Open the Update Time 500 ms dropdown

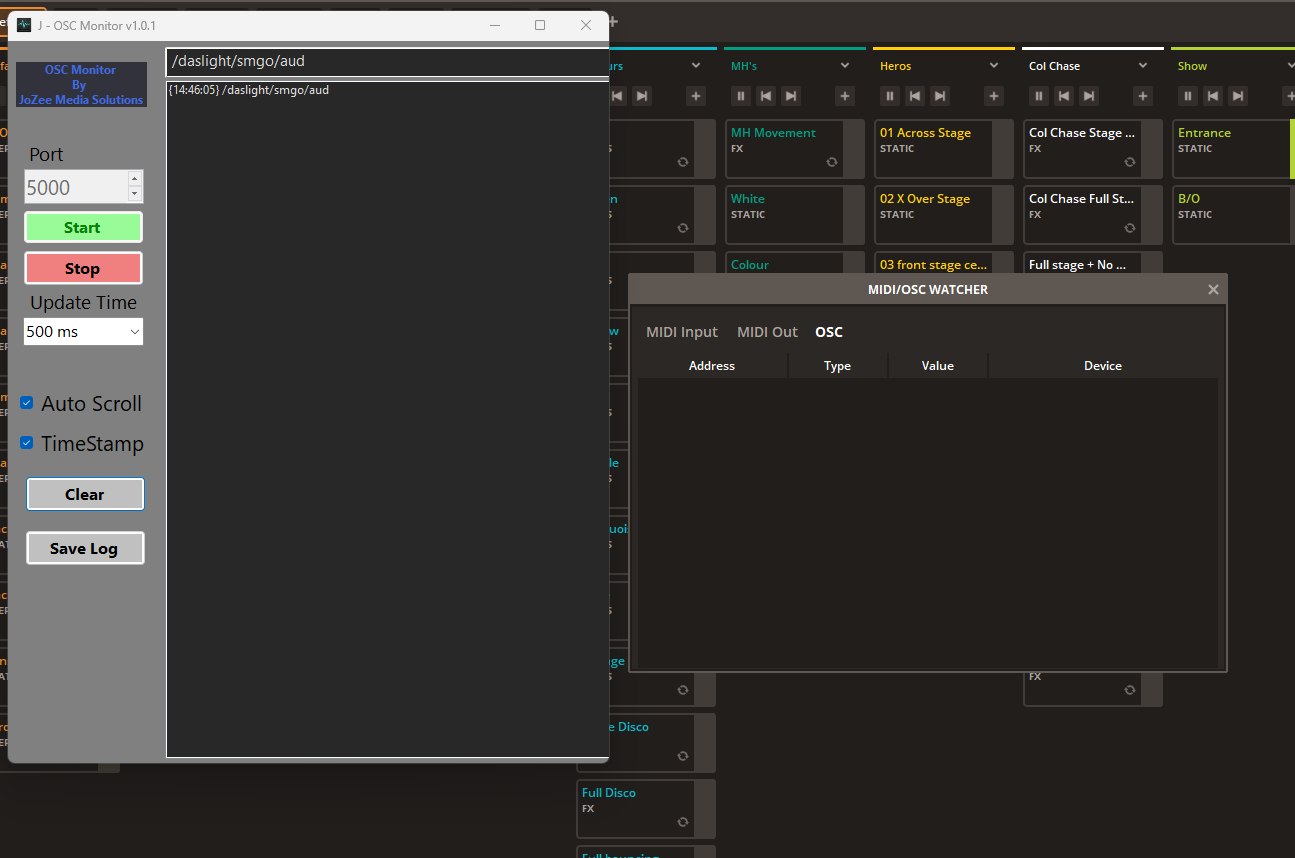pyautogui.click(x=83, y=331)
